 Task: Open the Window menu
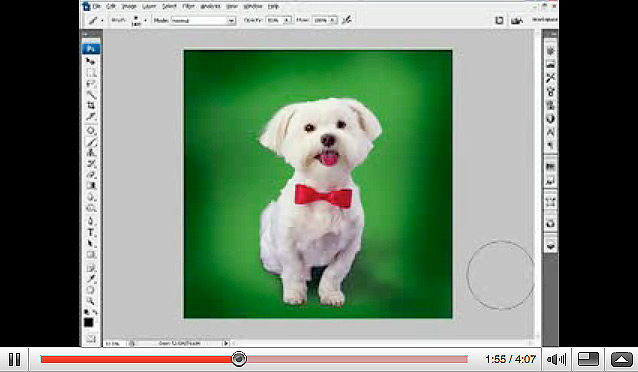[x=253, y=7]
